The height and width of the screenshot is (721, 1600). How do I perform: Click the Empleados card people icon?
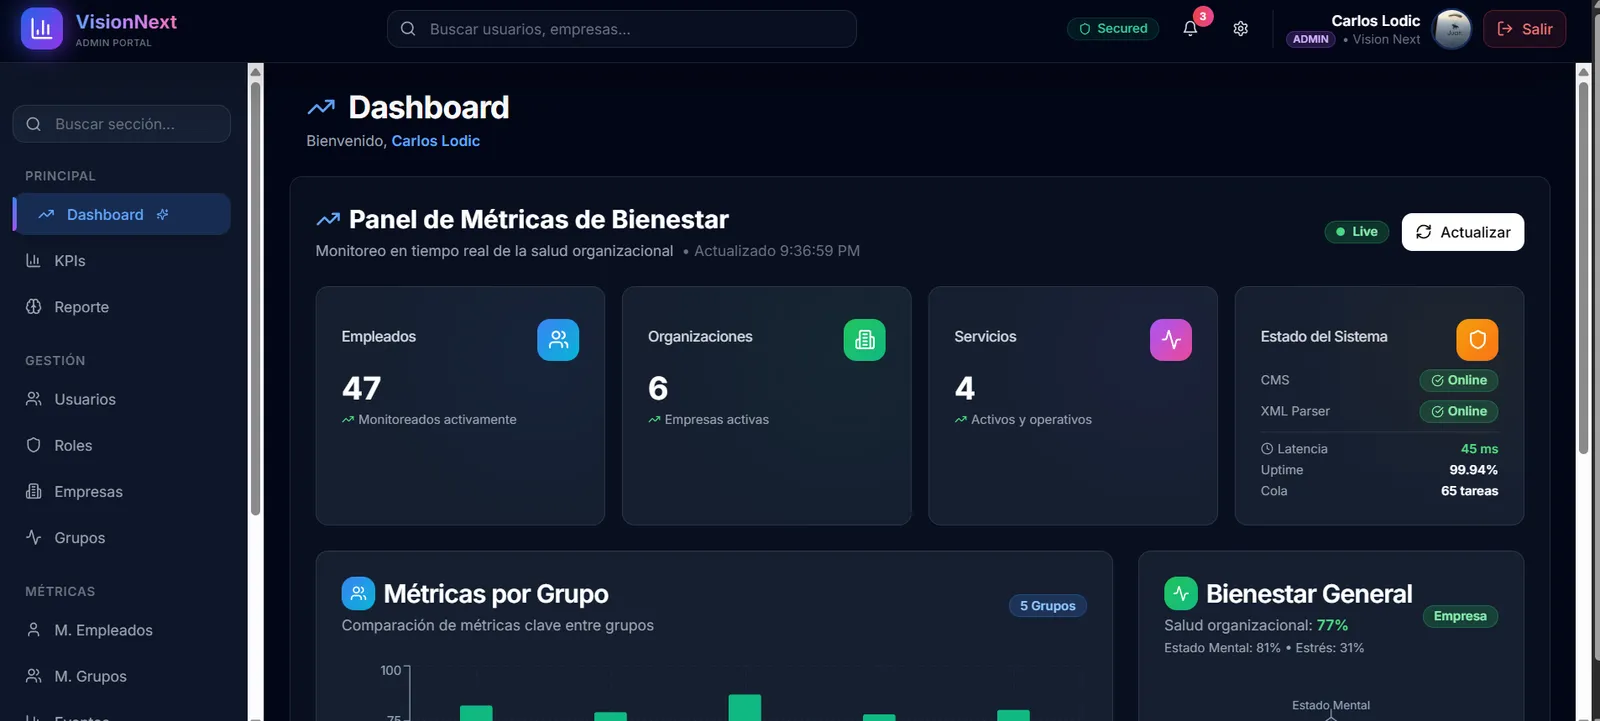pyautogui.click(x=558, y=340)
